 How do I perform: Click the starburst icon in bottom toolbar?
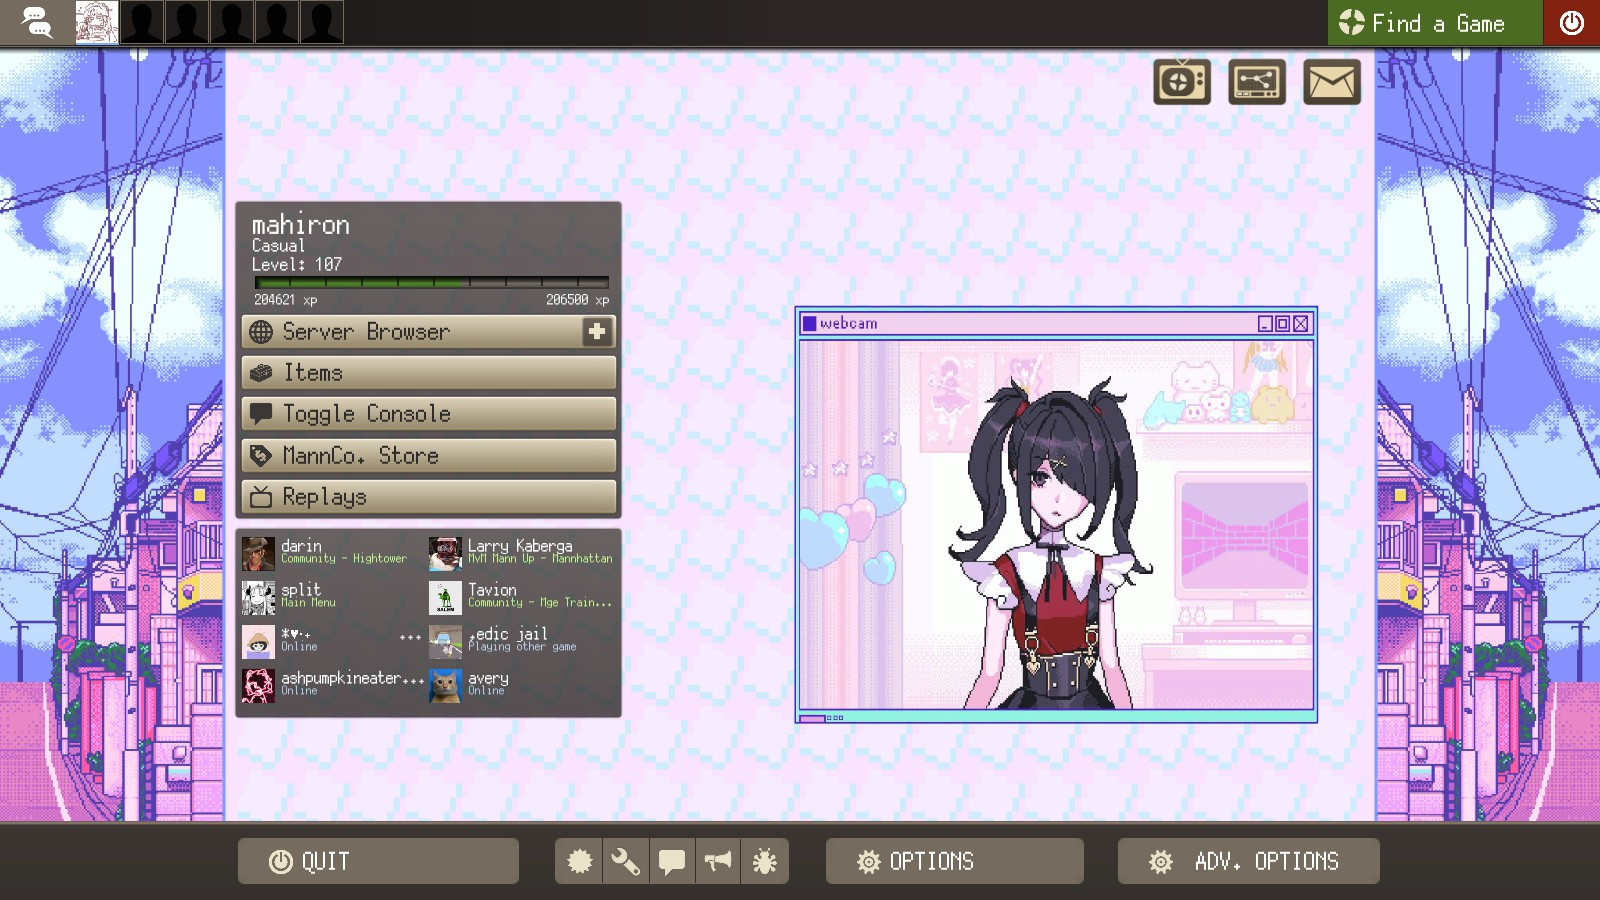579,861
